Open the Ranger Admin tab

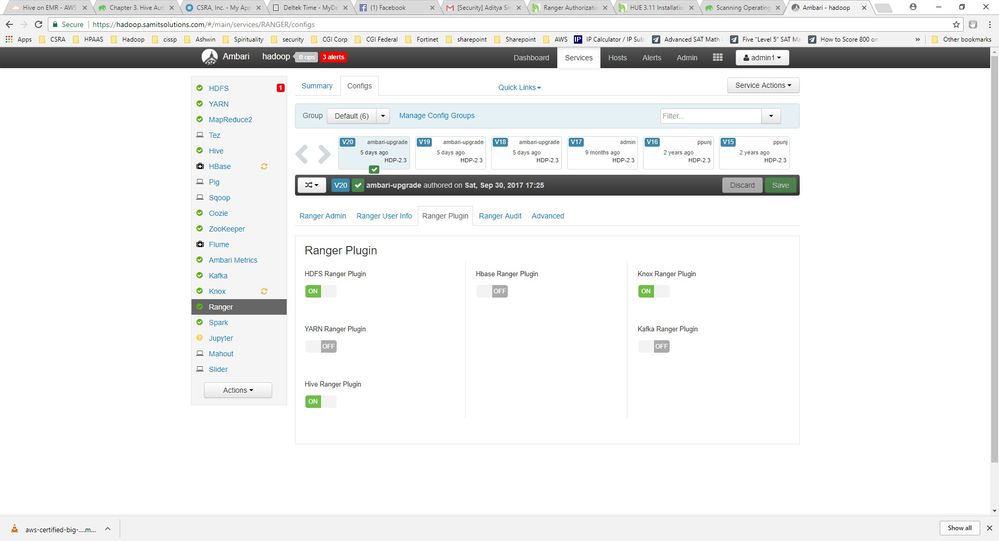322,216
